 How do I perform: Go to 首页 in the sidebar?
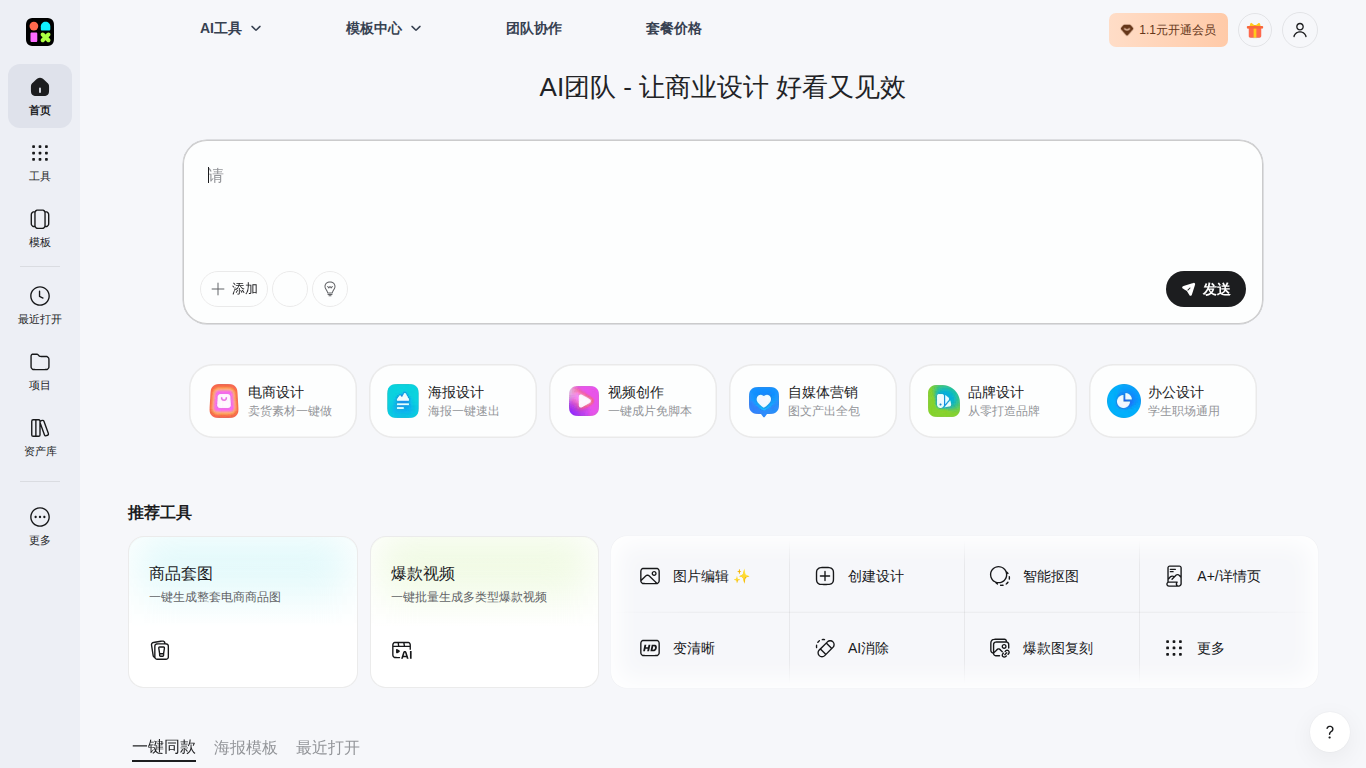pos(40,96)
